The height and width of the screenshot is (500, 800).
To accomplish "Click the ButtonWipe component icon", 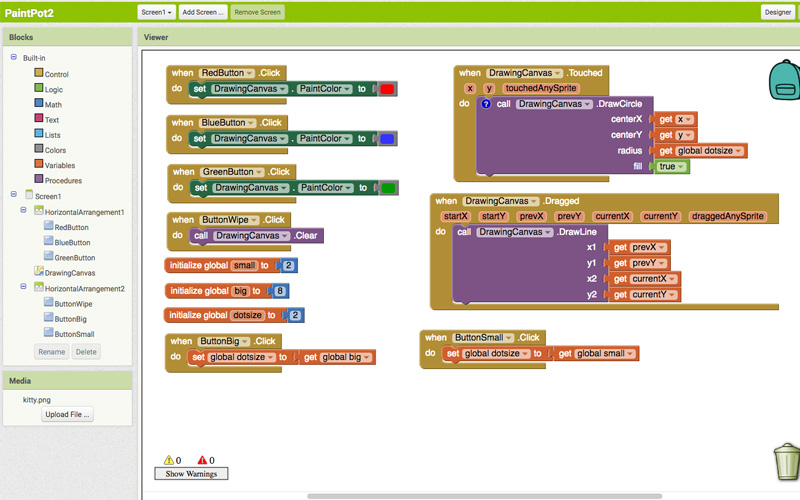I will (48, 303).
